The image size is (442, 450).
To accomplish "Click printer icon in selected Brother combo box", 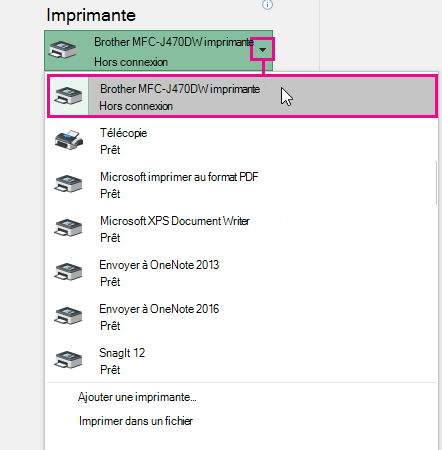I will click(63, 50).
